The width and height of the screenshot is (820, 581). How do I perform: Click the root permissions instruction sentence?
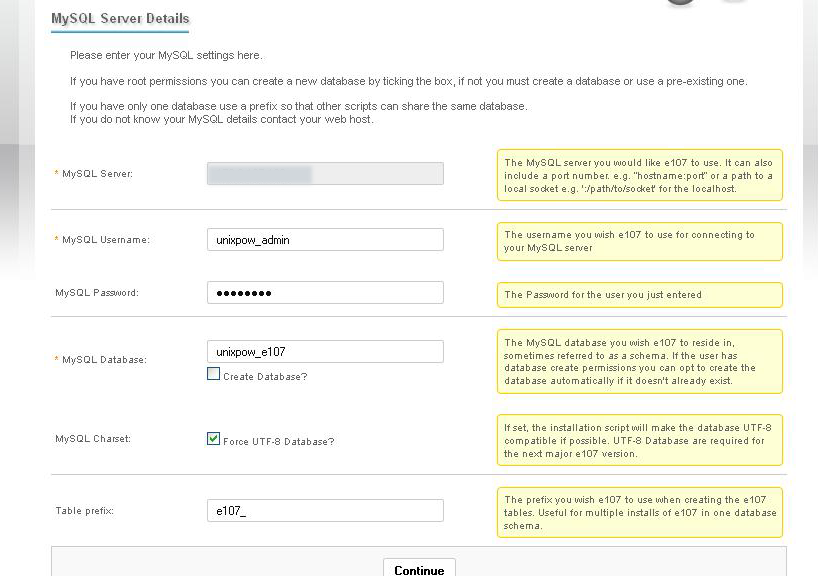tap(409, 82)
